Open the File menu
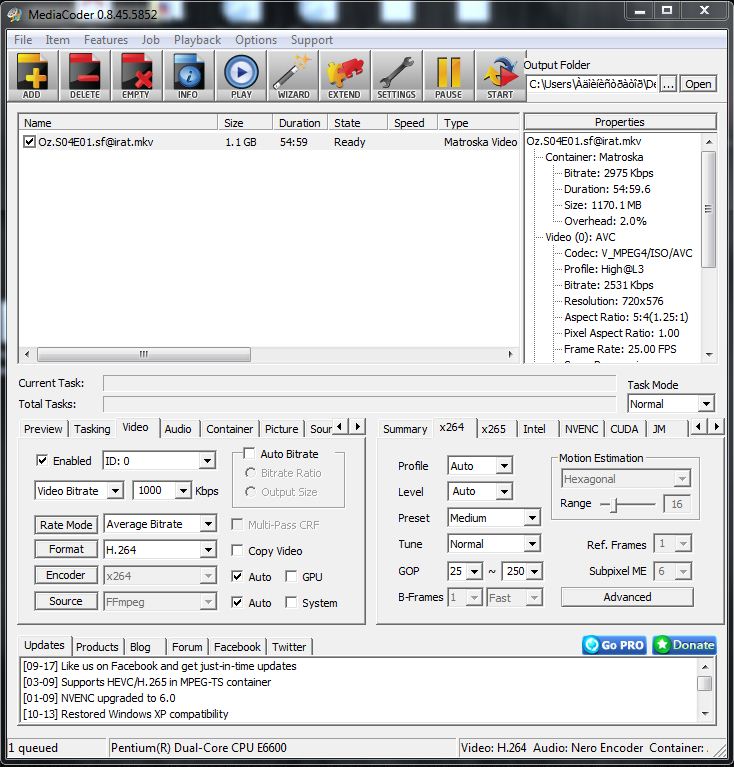This screenshot has width=734, height=767. [23, 40]
